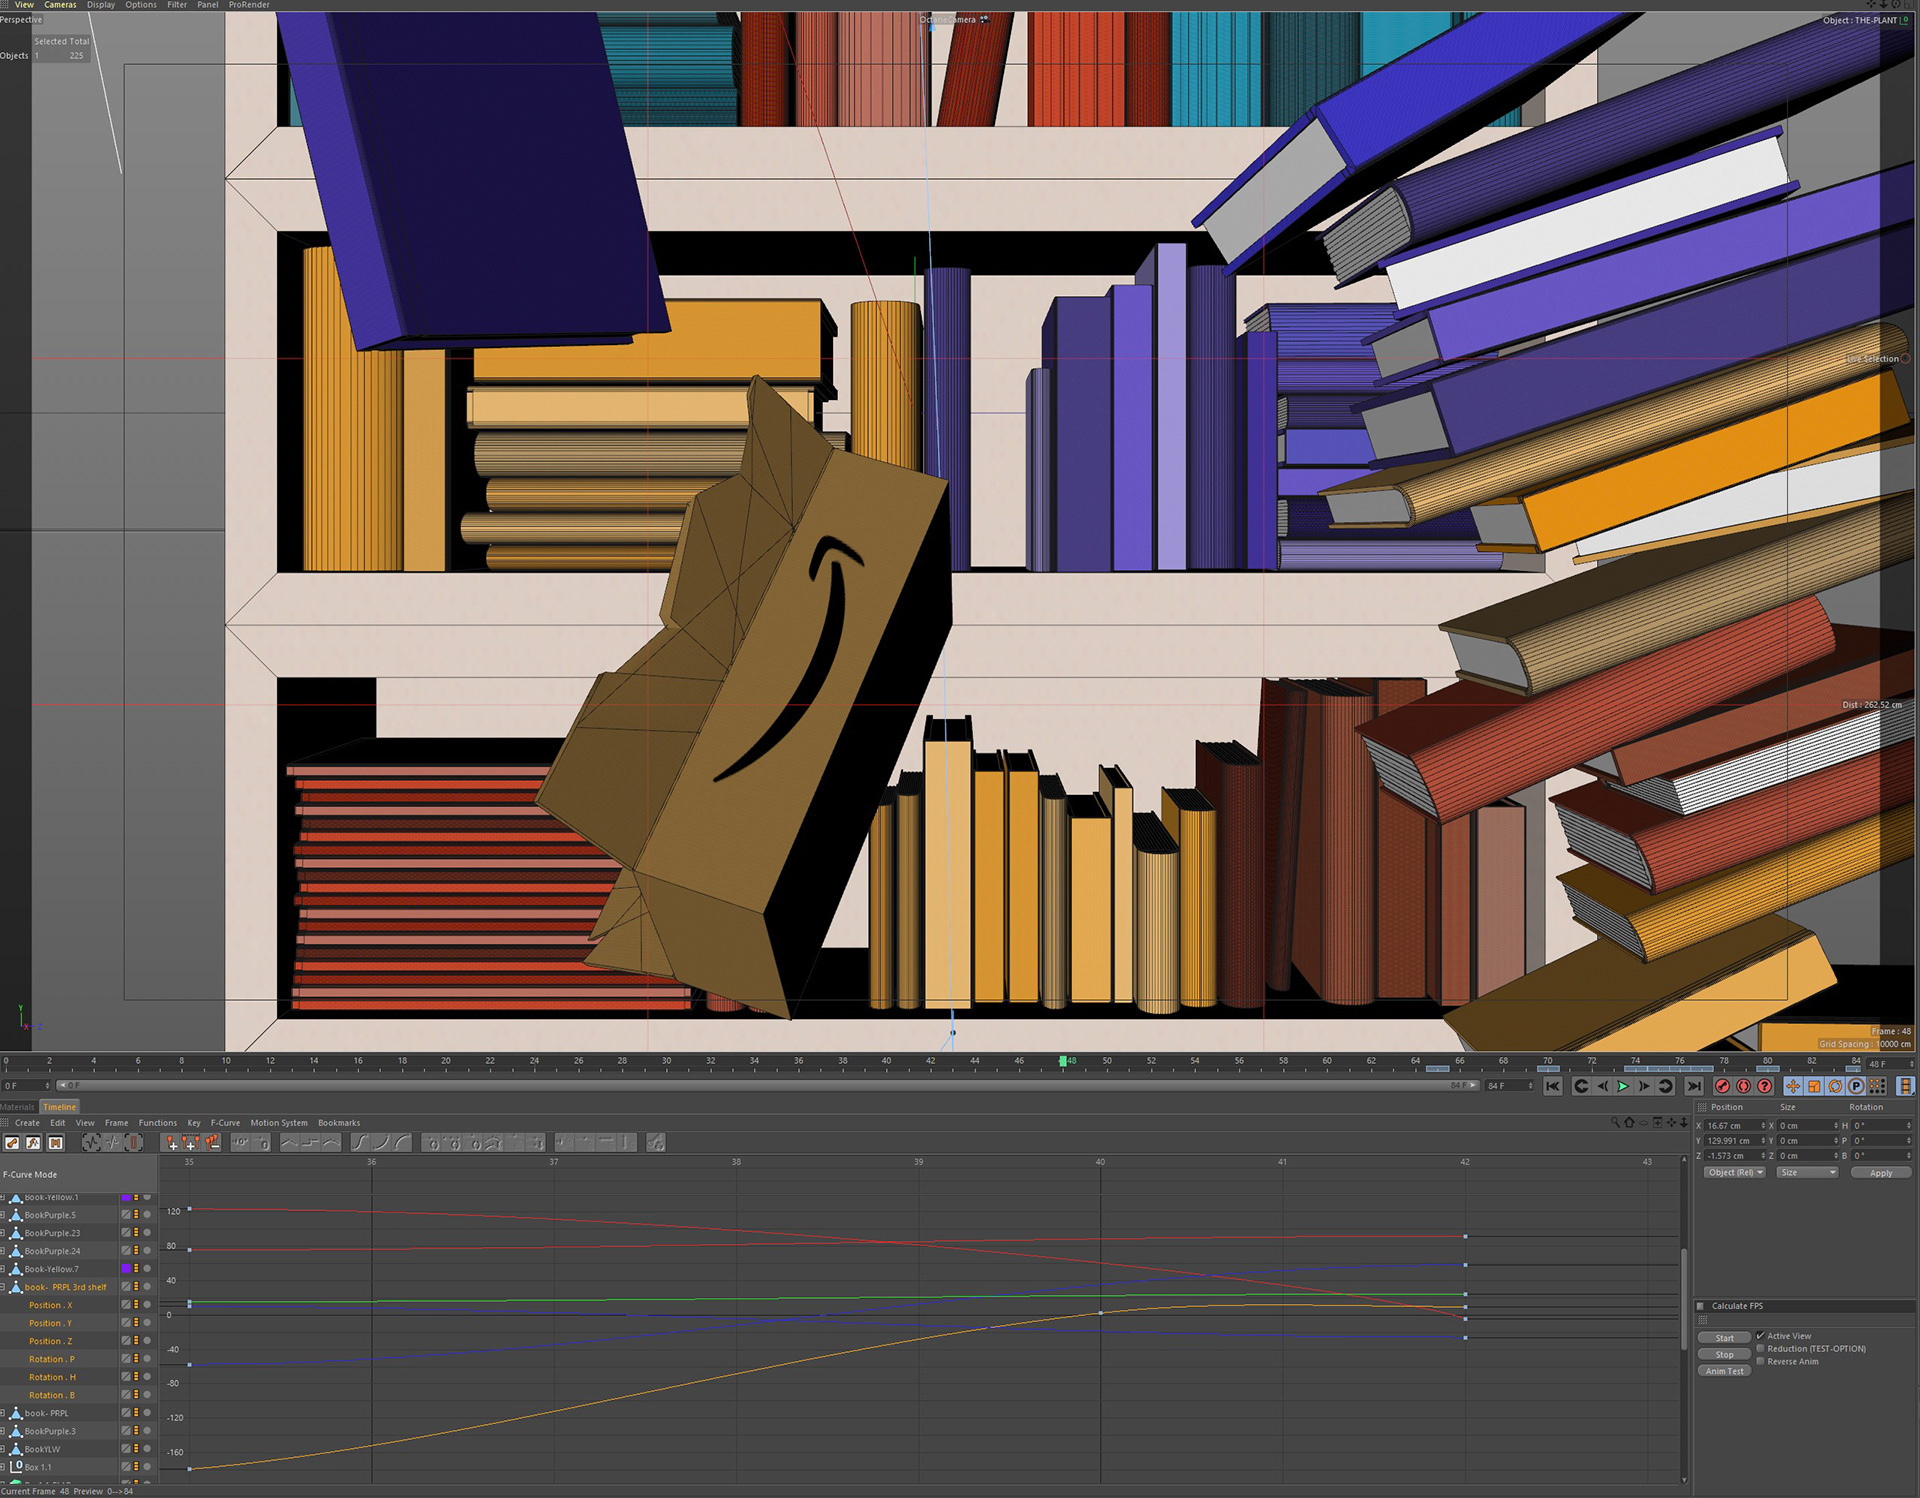Apply ease-out curve tangent icon
This screenshot has height=1498, width=1920.
[403, 1143]
